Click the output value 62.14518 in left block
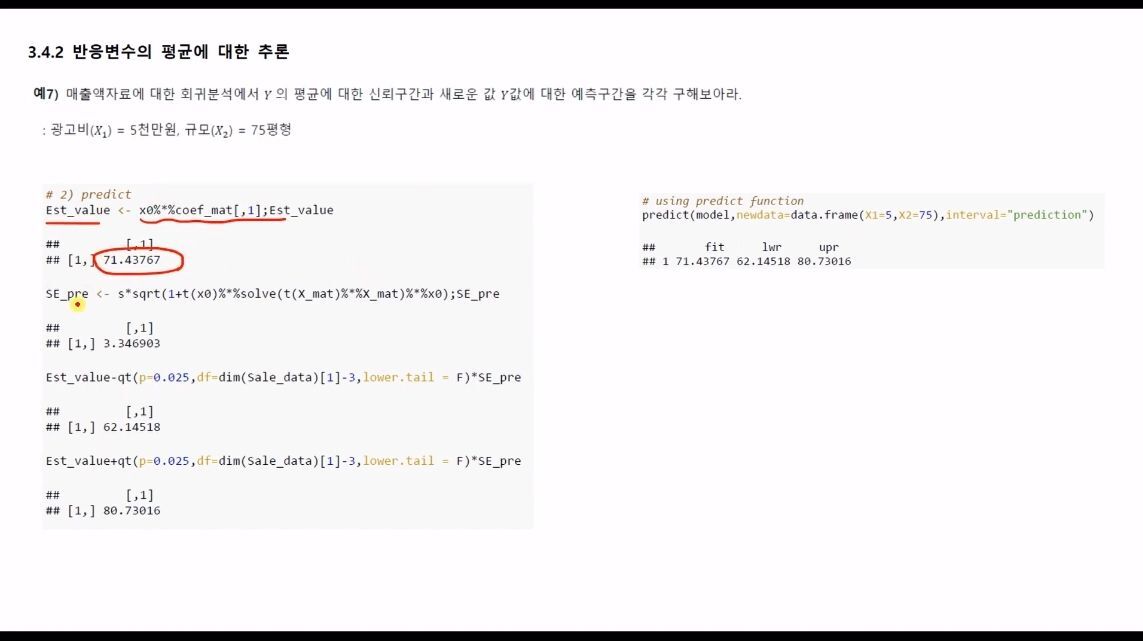The image size is (1143, 641). tap(131, 427)
